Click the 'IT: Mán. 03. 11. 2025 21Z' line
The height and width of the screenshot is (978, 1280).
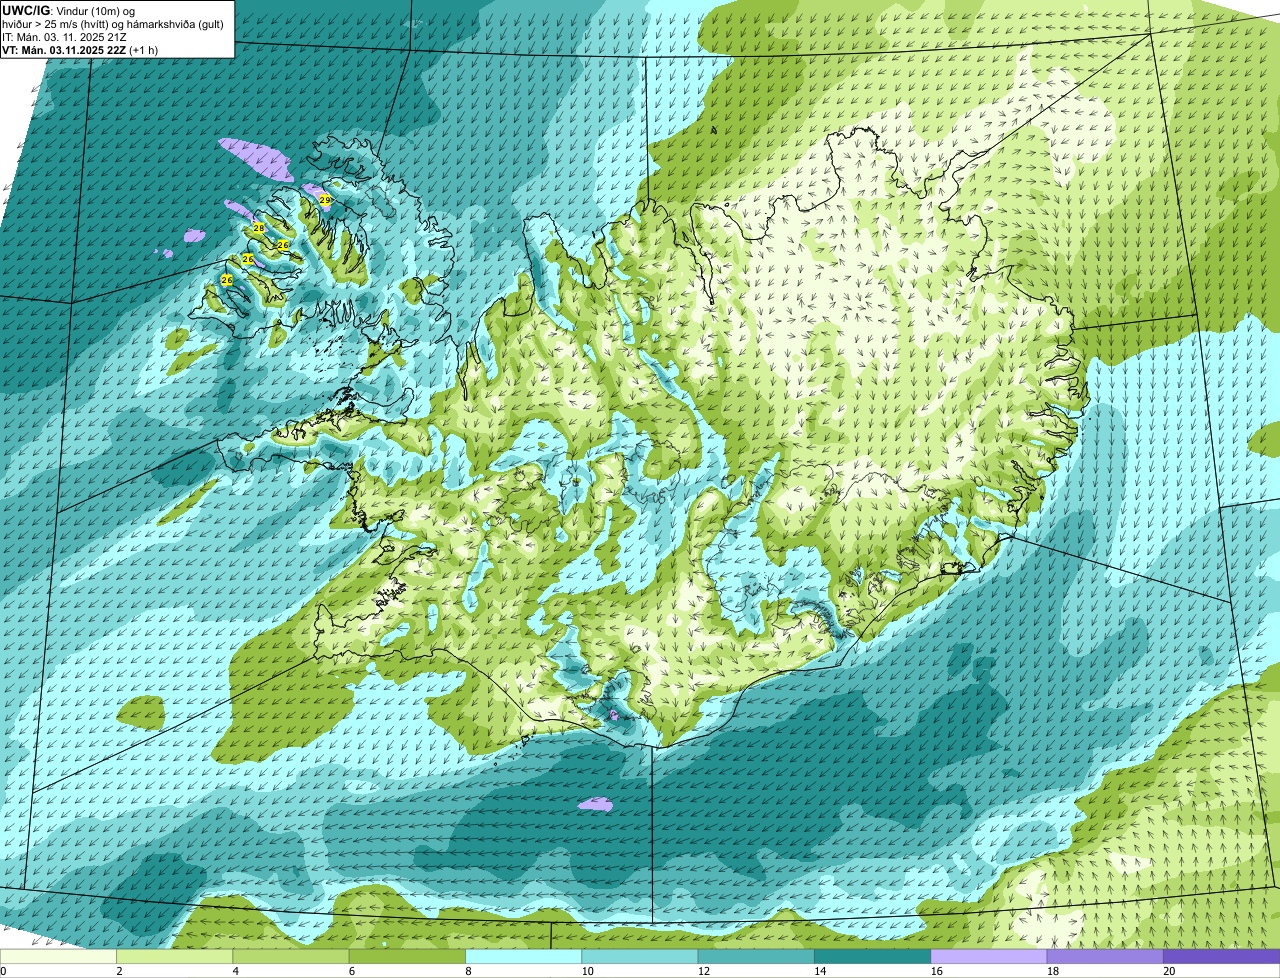point(66,37)
